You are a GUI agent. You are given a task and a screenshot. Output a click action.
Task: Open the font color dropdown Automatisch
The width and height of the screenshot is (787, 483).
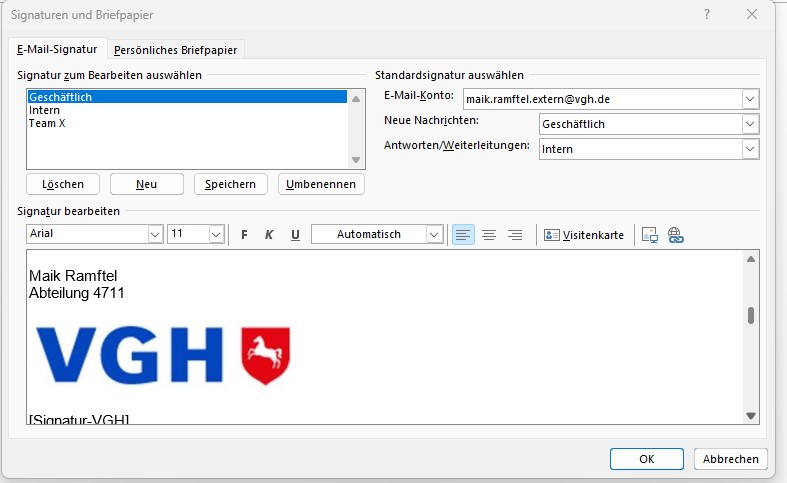(x=434, y=234)
